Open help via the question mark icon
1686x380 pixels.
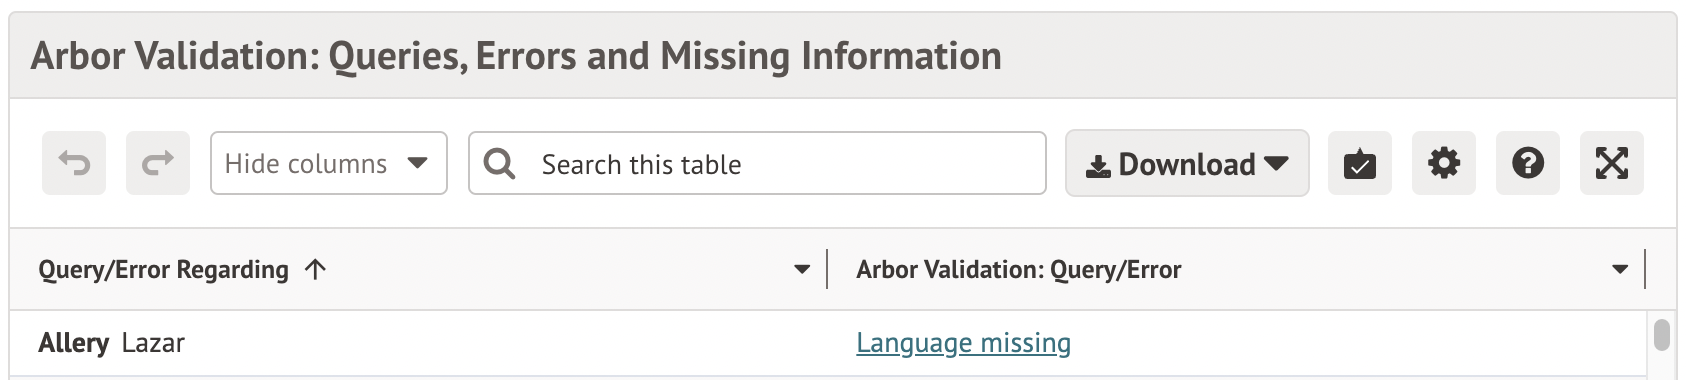click(x=1528, y=163)
